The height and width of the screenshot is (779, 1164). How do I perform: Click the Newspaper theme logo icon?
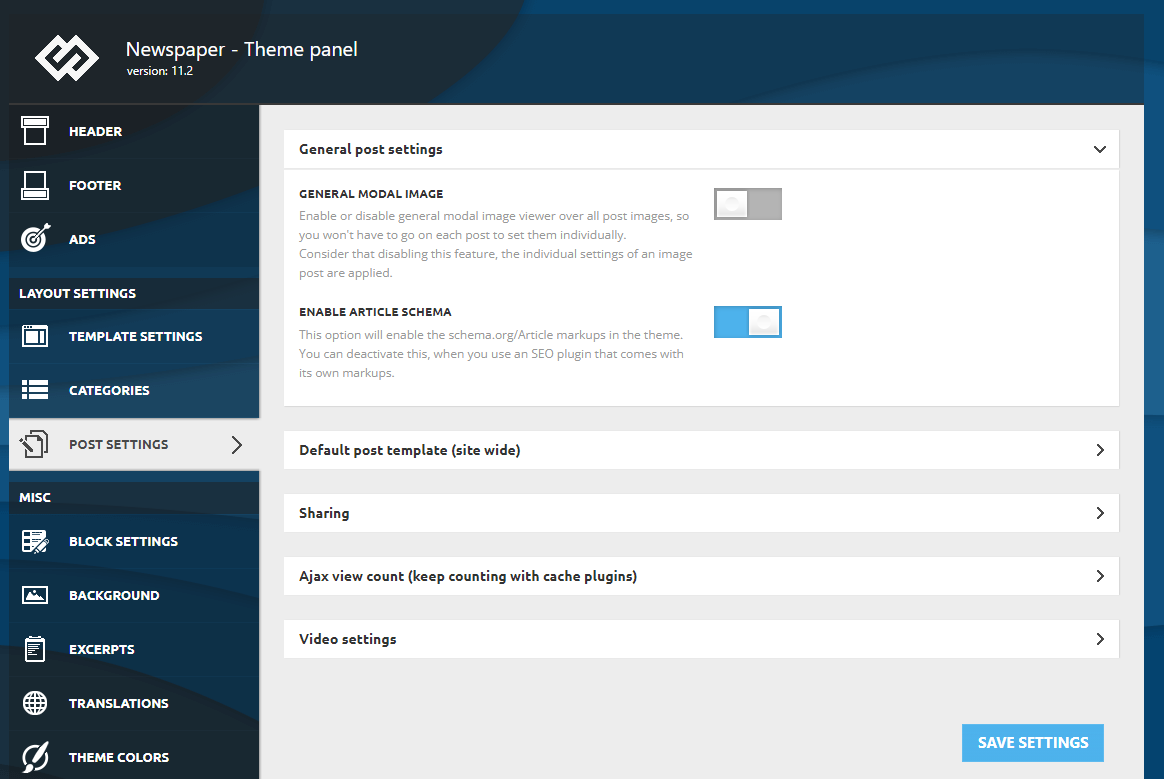(67, 57)
